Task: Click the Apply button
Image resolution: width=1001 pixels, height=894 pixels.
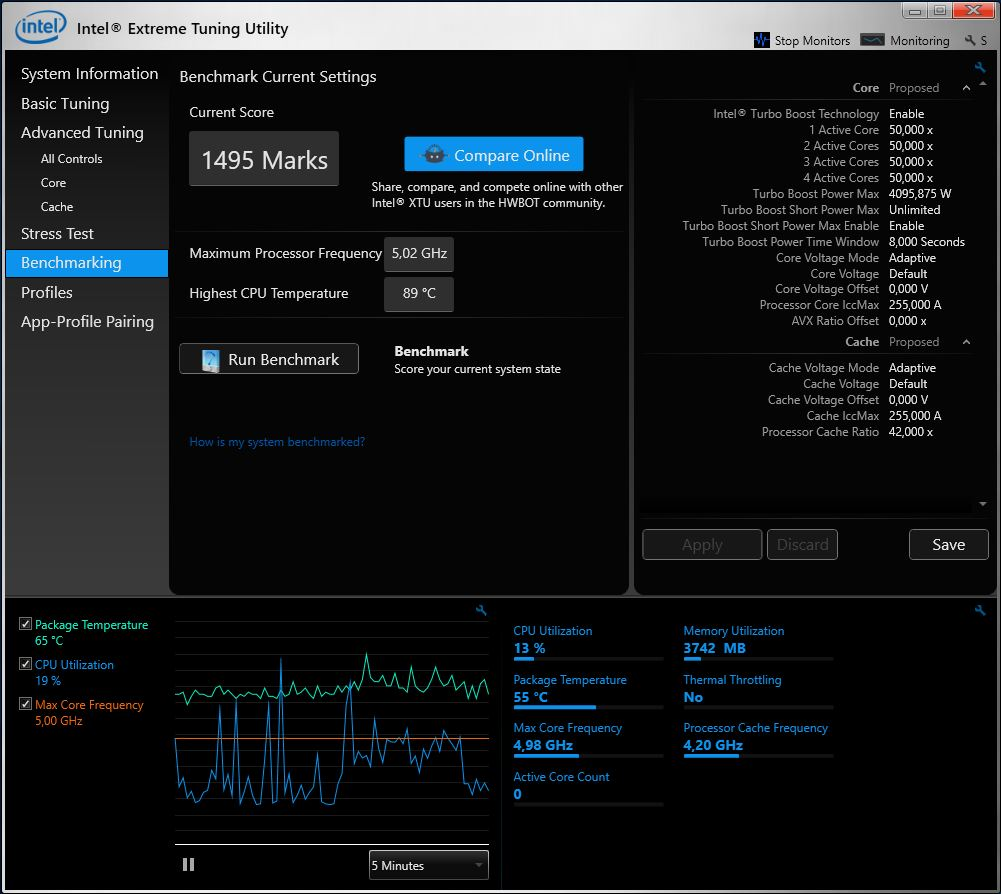Action: pos(702,545)
